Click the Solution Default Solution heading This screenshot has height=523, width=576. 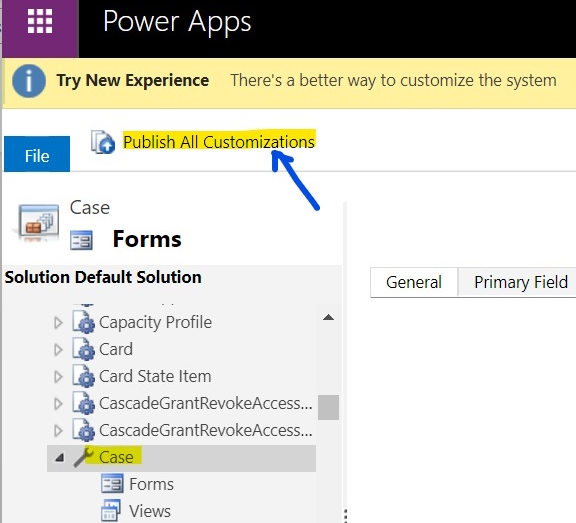(103, 277)
